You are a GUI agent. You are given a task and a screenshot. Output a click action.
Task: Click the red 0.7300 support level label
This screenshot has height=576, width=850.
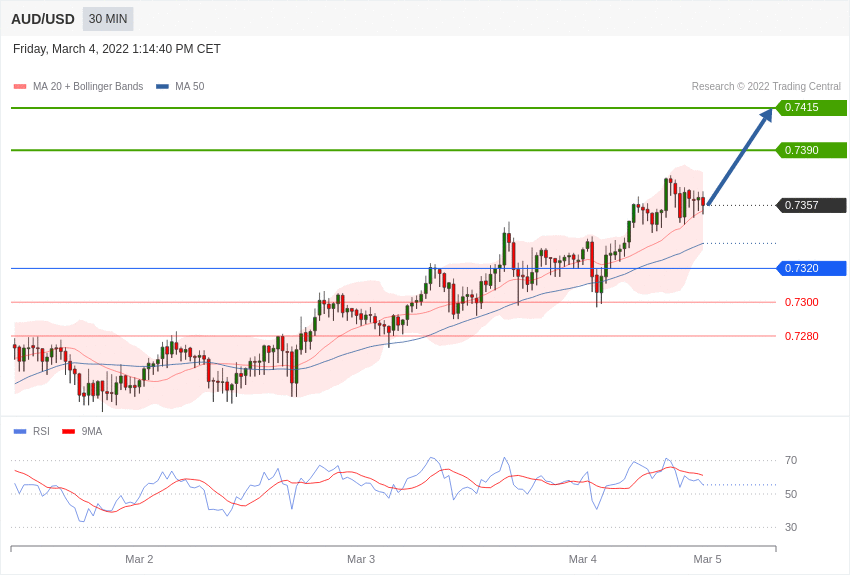(x=801, y=302)
